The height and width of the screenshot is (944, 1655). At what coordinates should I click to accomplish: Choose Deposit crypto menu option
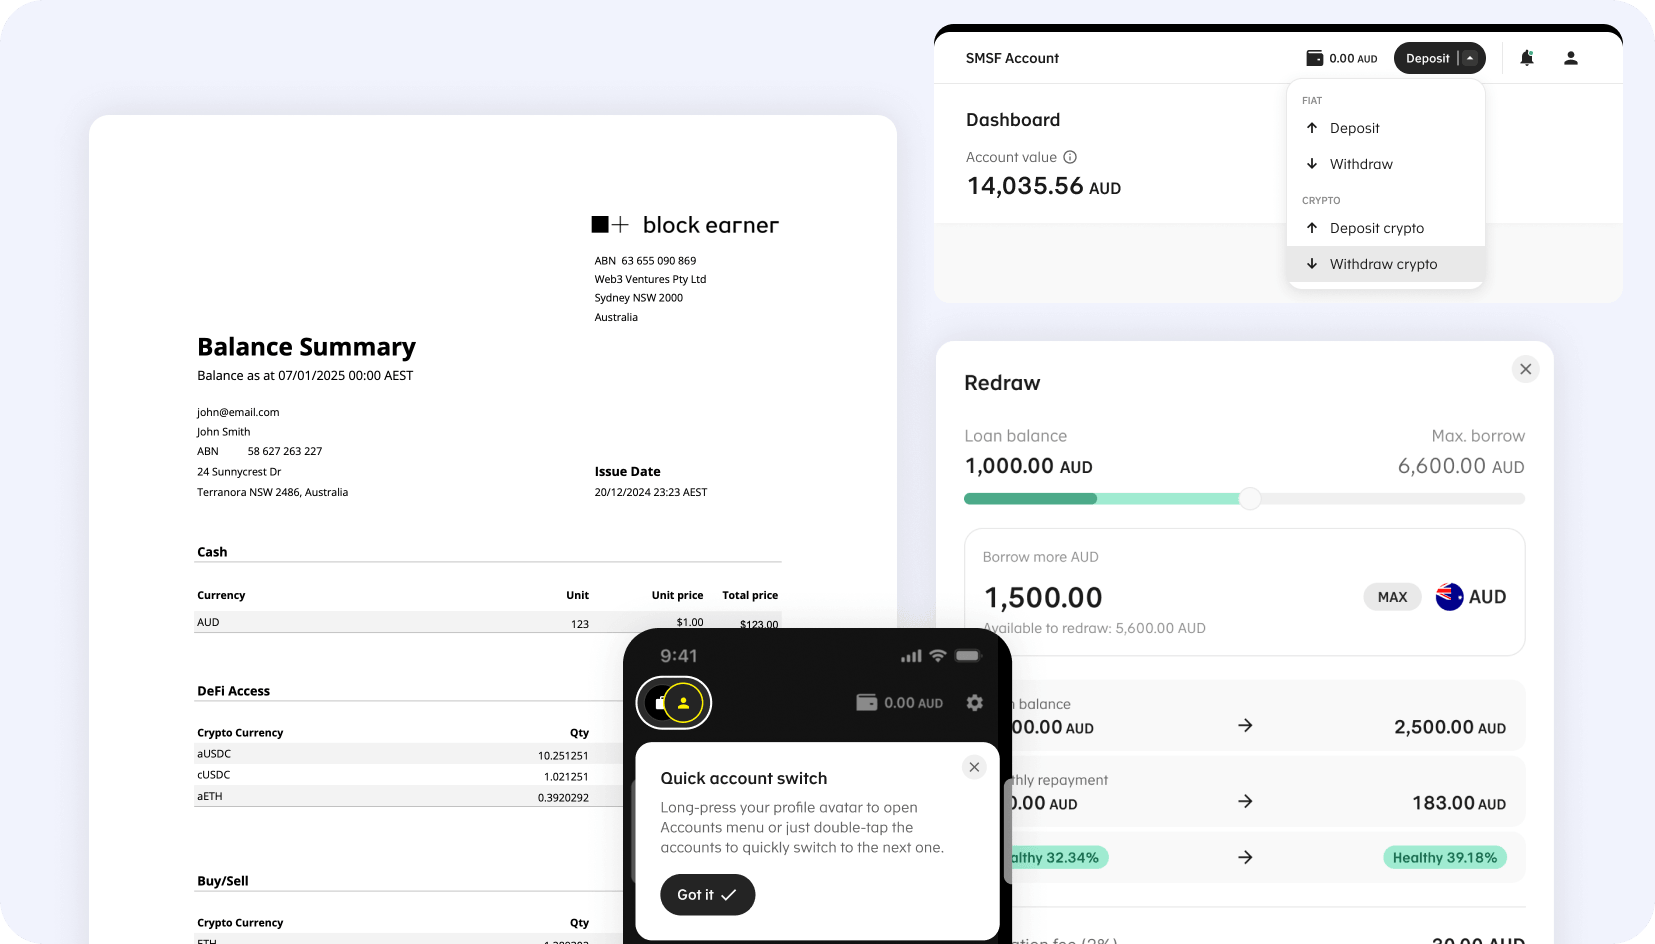(1376, 228)
